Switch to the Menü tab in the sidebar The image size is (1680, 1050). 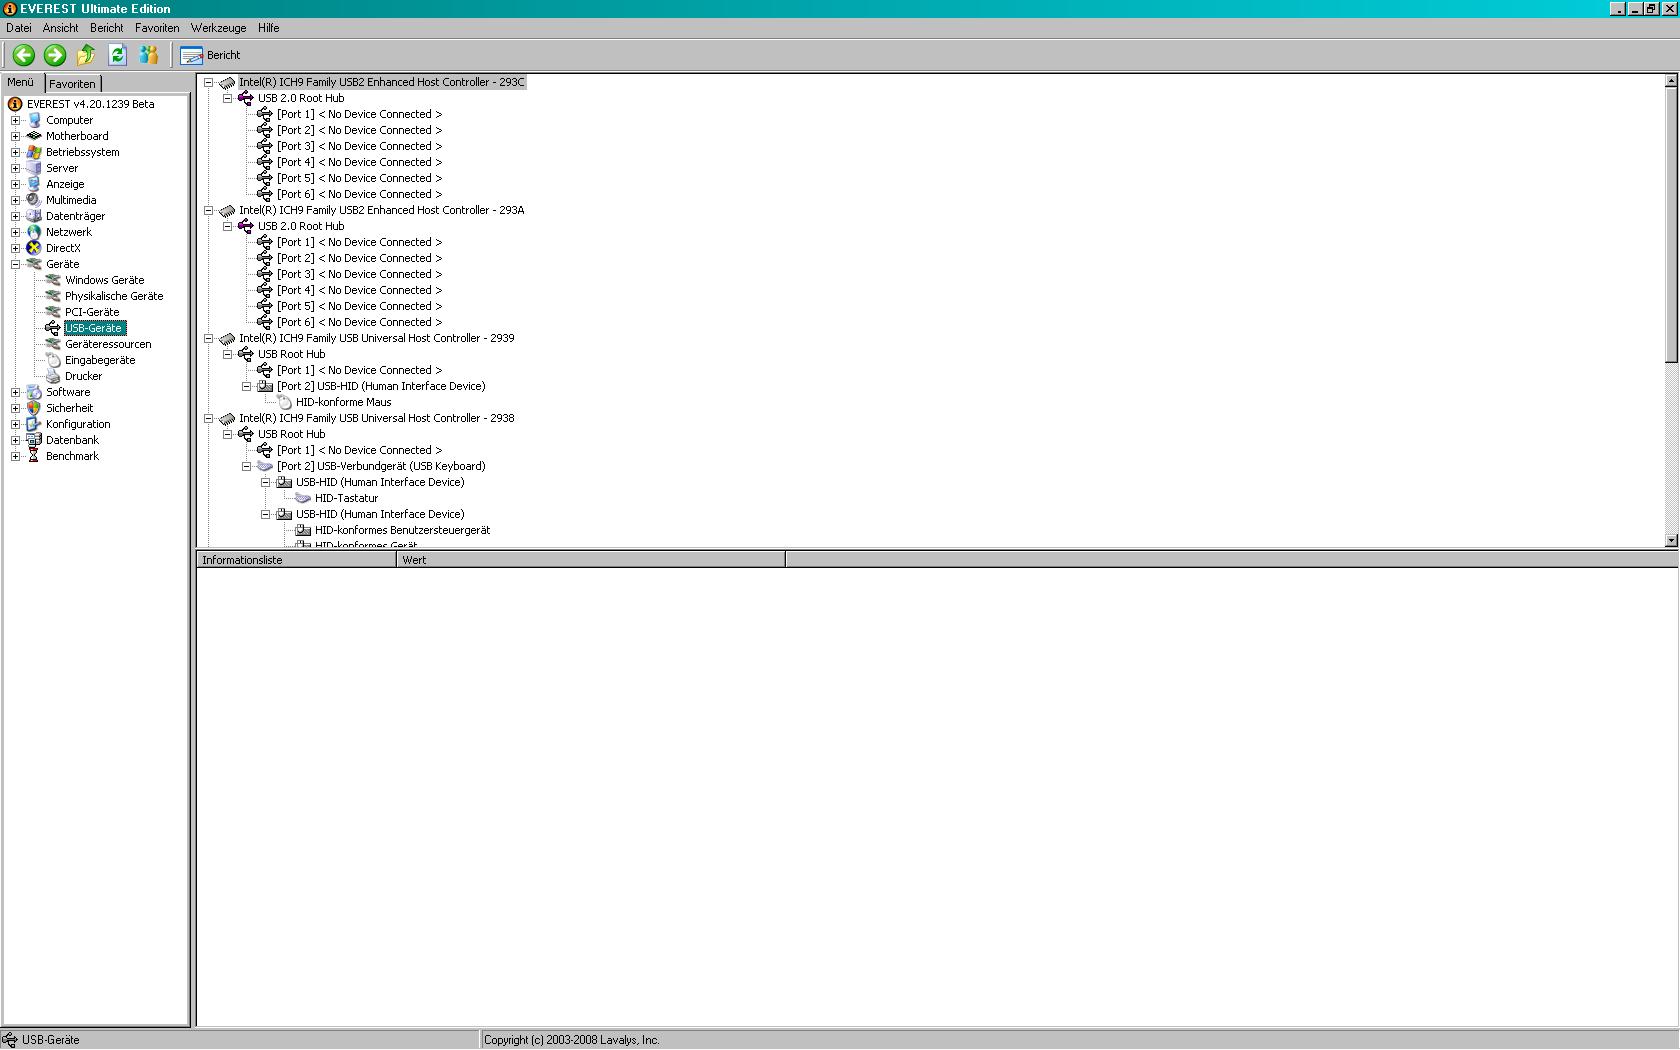[x=21, y=83]
